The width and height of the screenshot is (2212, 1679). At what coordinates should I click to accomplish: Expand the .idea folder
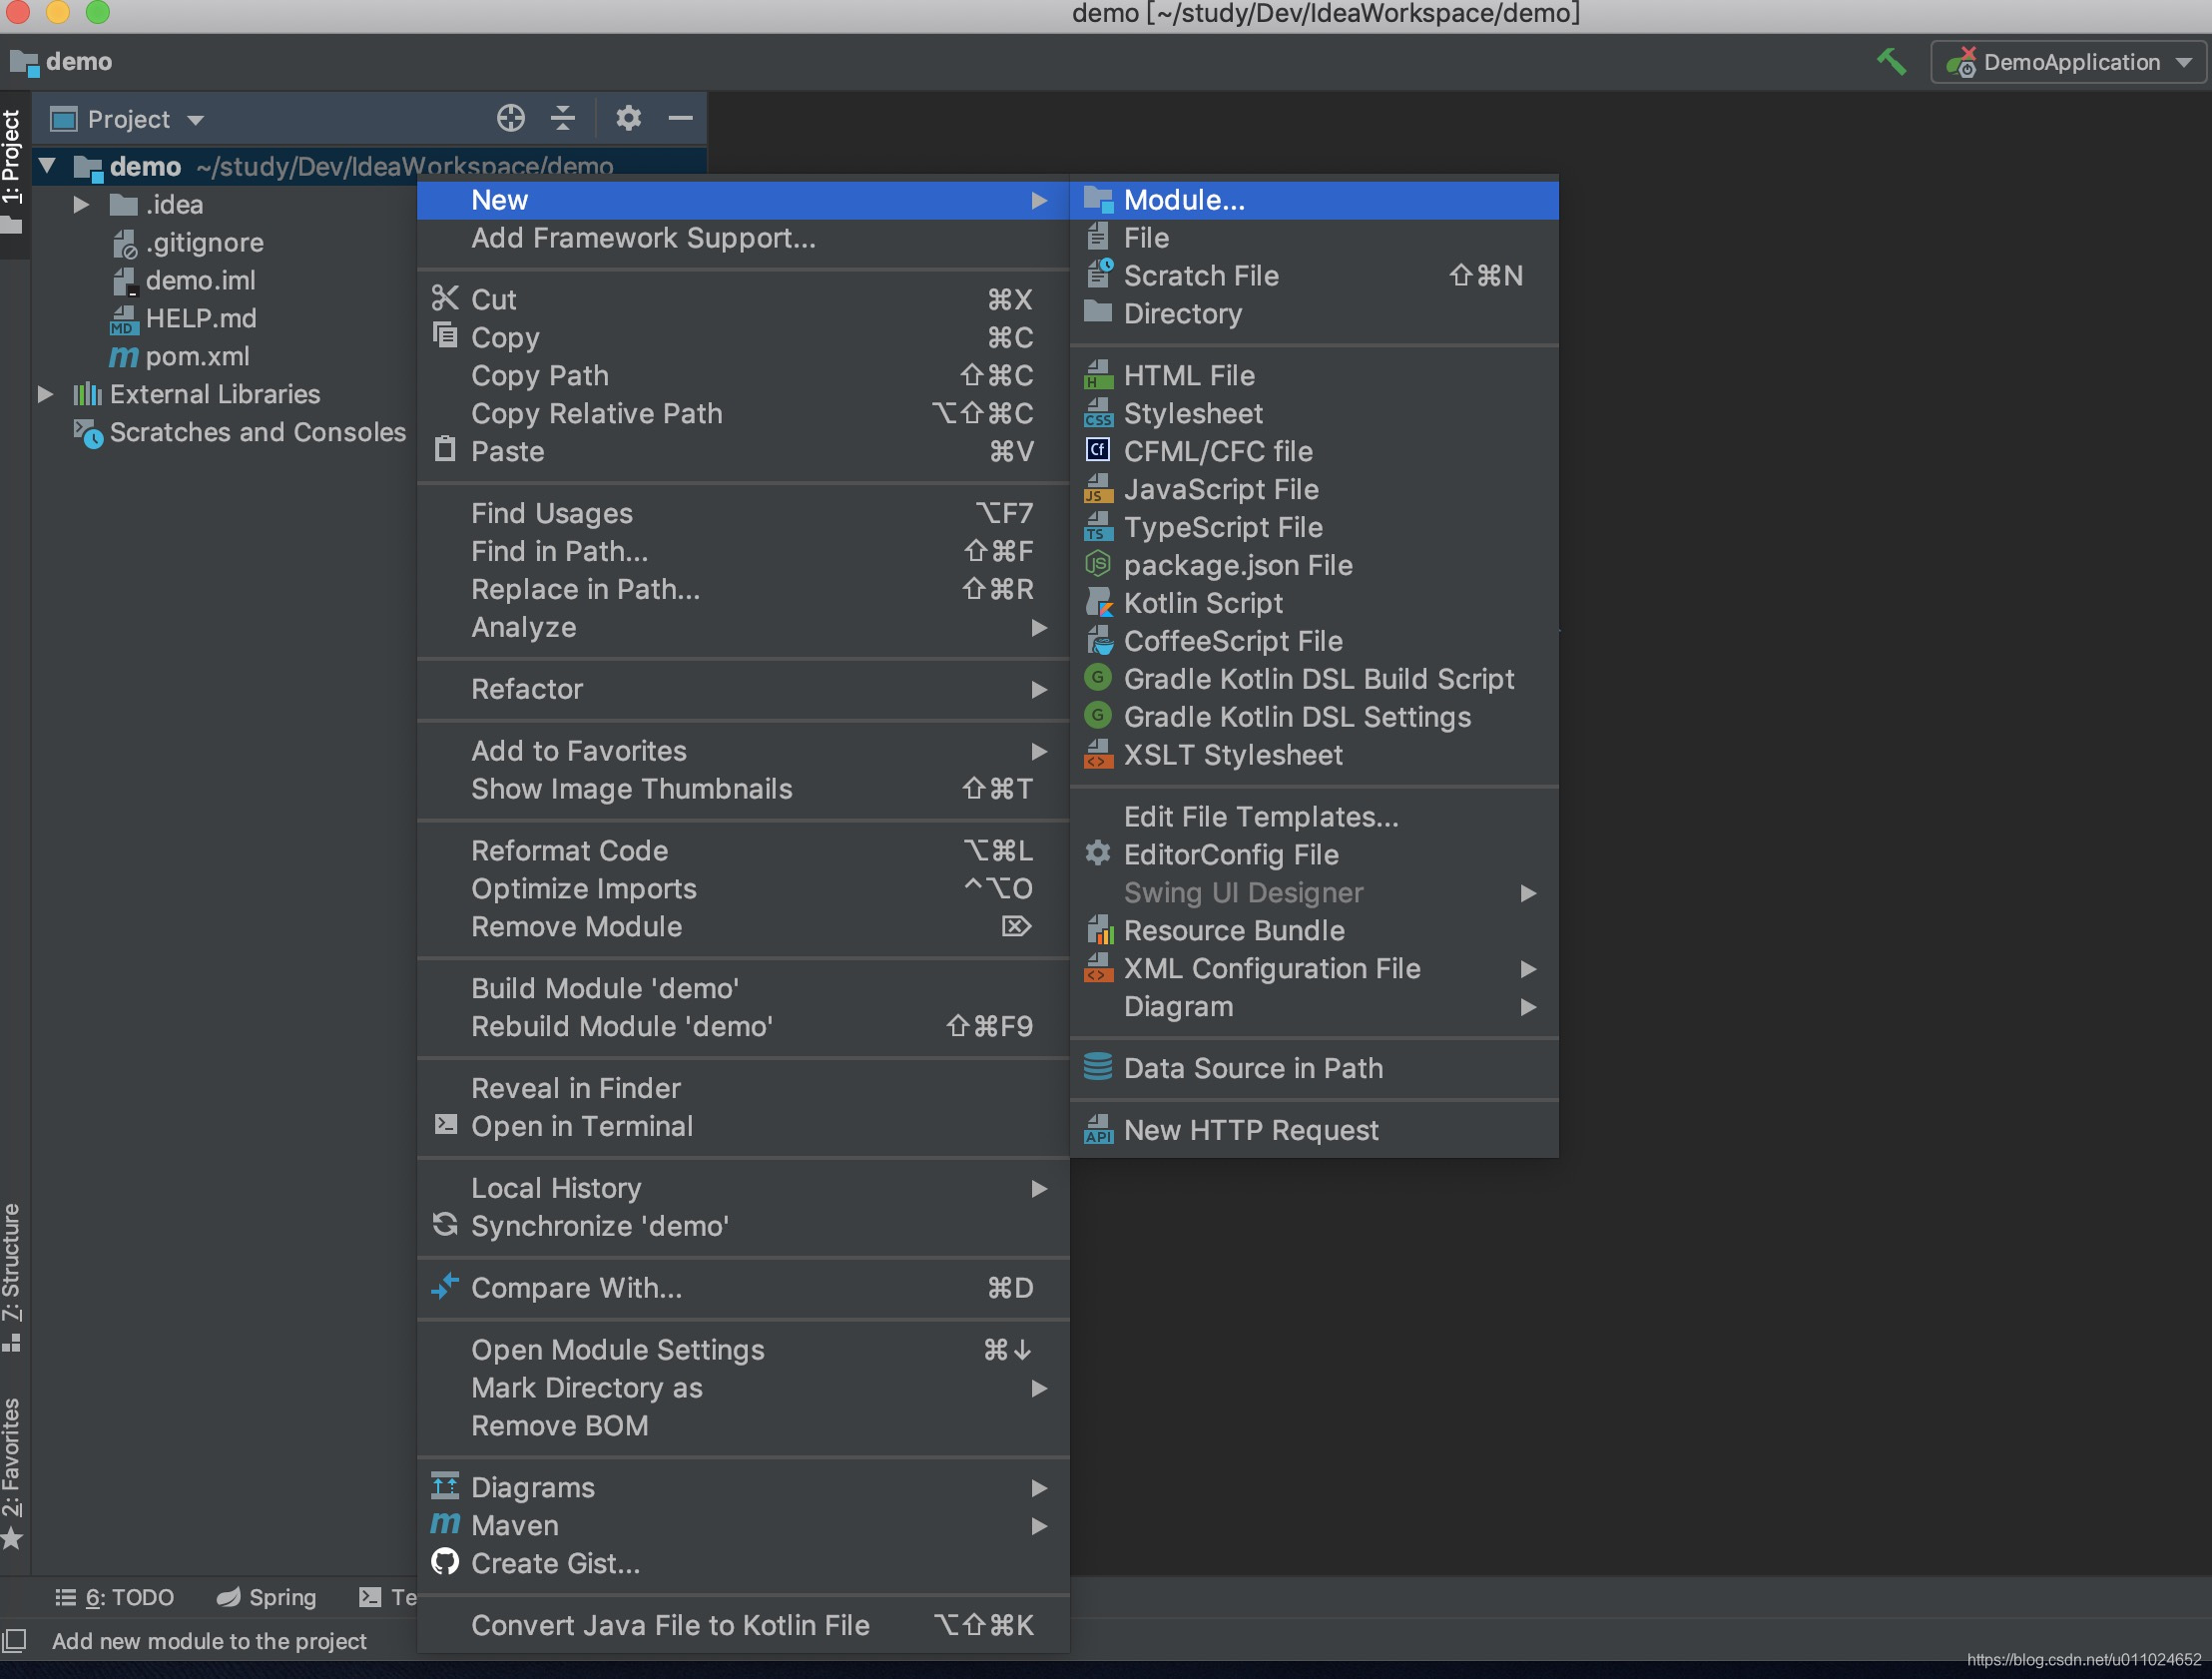[x=82, y=205]
